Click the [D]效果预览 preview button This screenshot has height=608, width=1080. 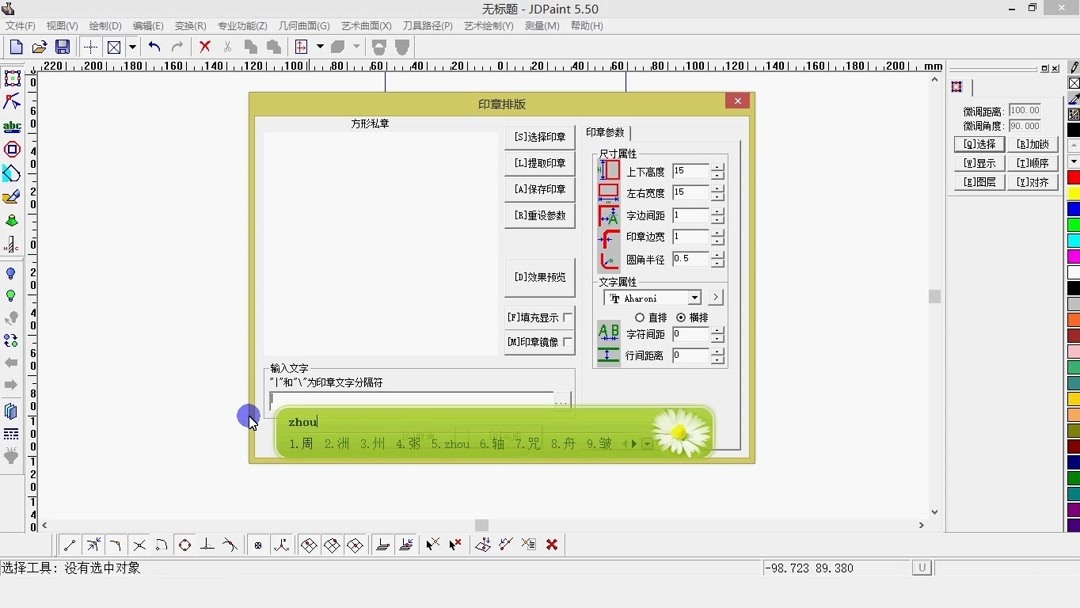point(539,277)
